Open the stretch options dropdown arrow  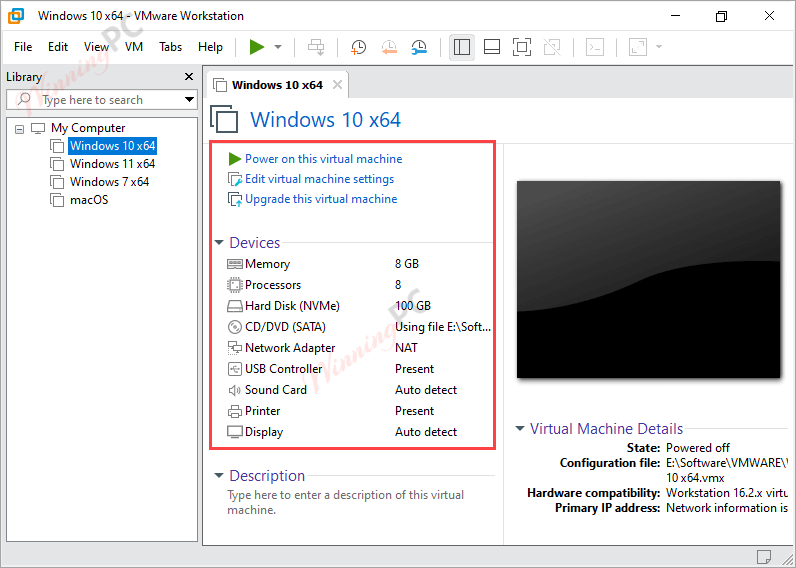point(659,47)
